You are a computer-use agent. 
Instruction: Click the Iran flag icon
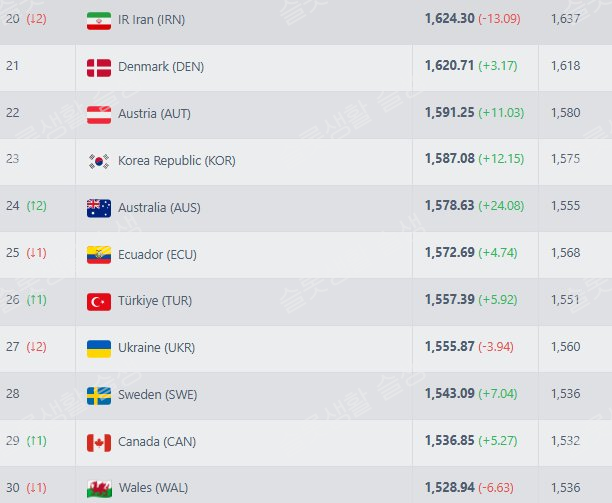pos(99,21)
